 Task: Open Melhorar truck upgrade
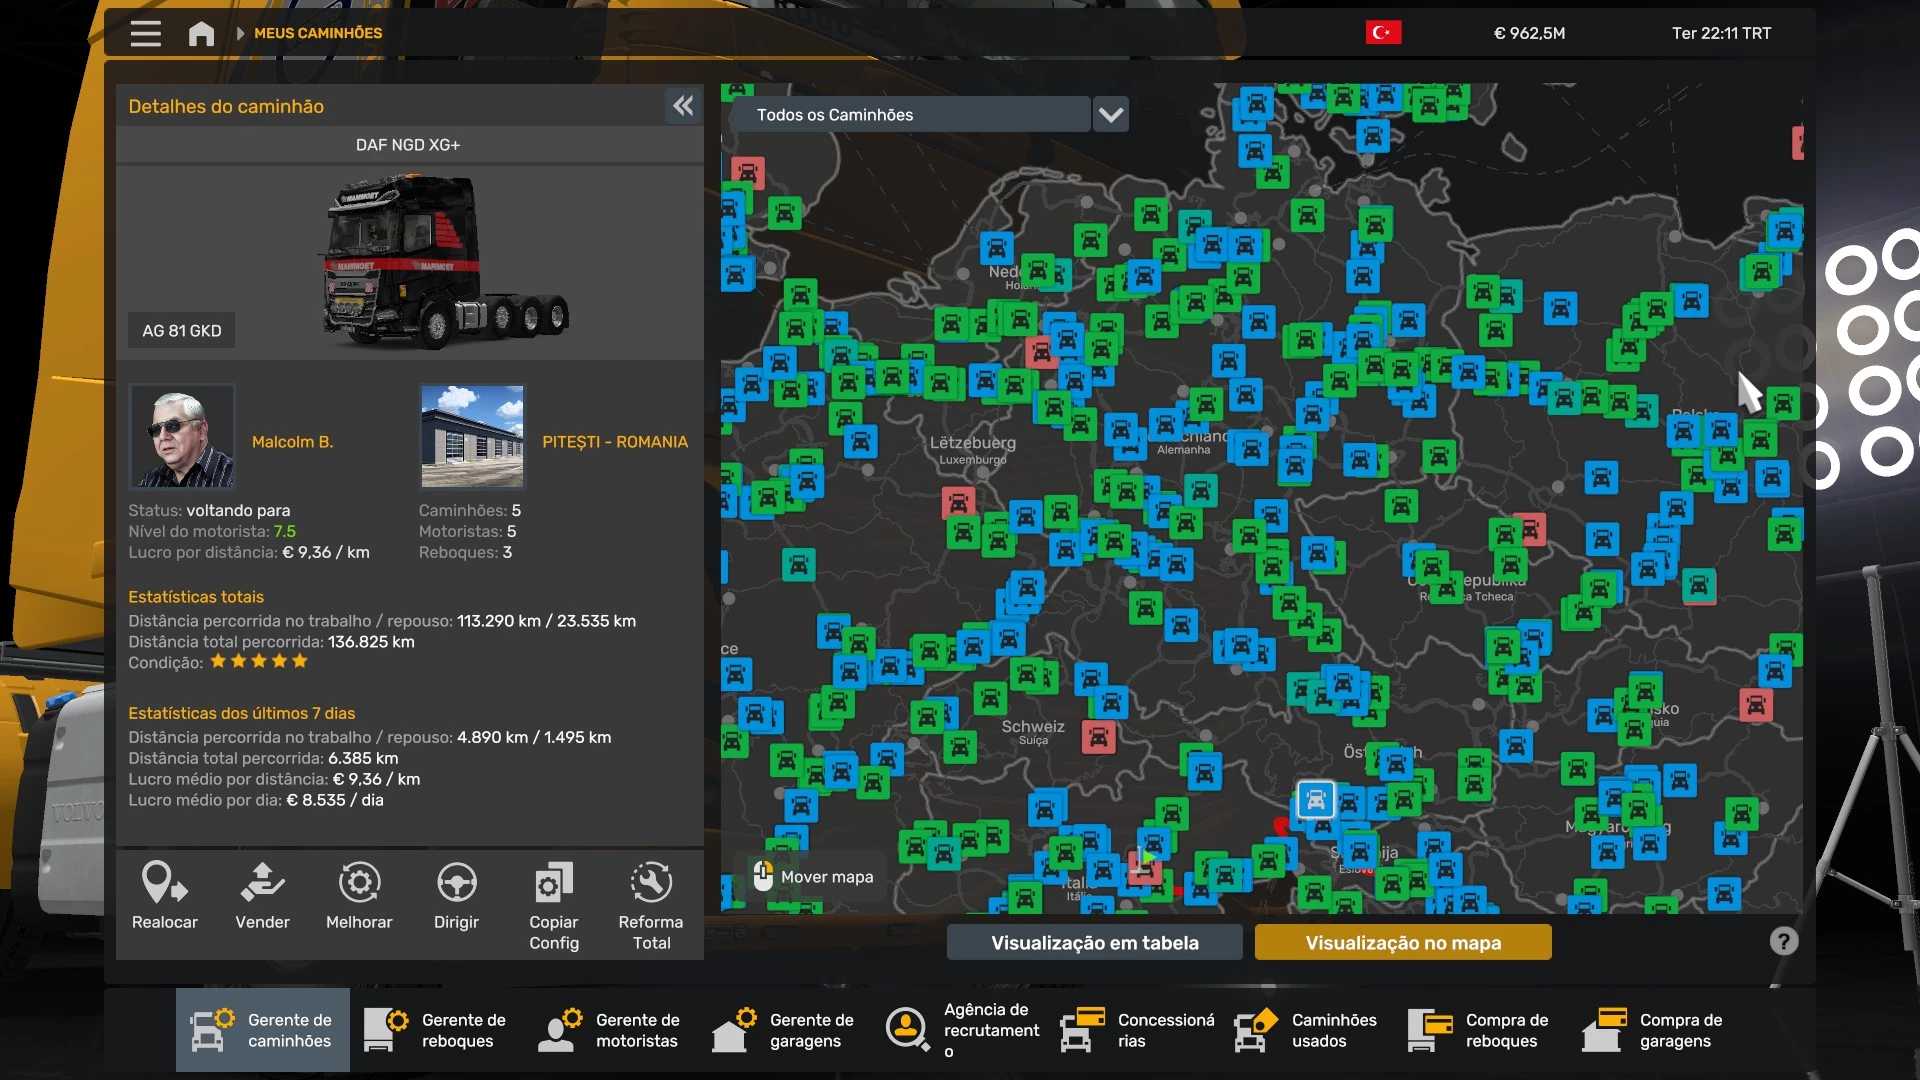click(359, 896)
